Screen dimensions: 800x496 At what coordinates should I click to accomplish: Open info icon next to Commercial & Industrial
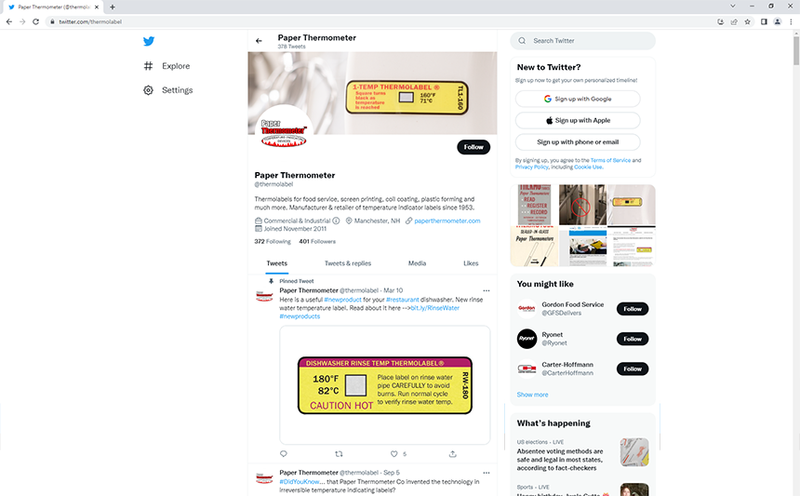[x=336, y=221]
